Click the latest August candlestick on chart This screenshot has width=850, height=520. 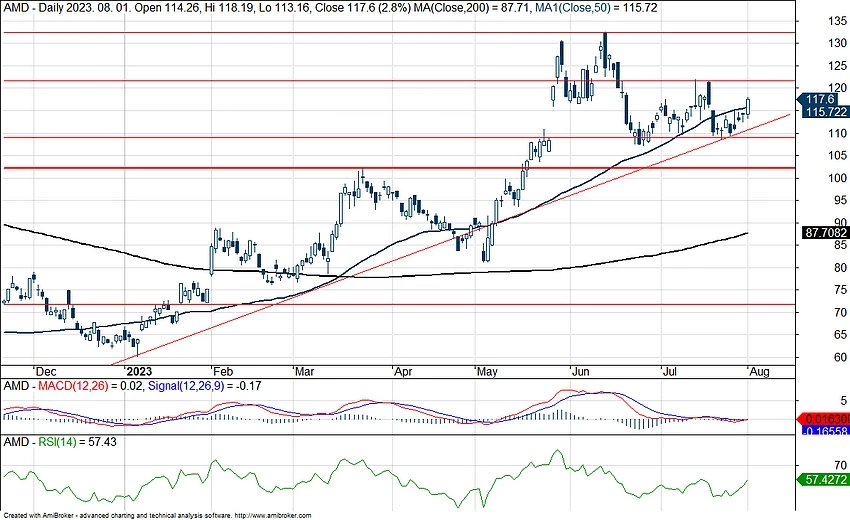748,106
